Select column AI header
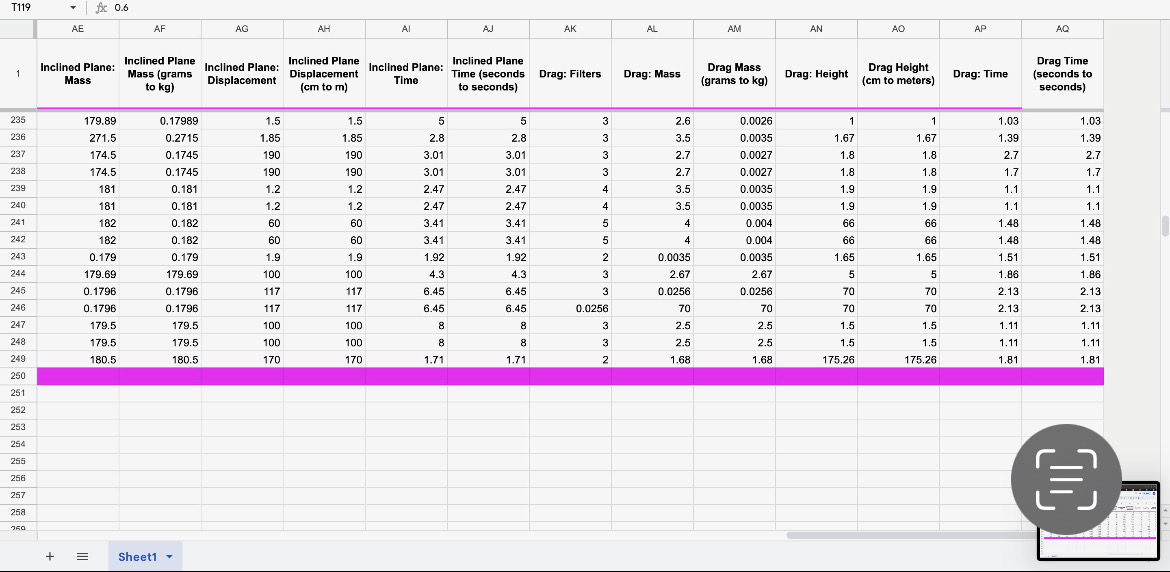 tap(406, 29)
